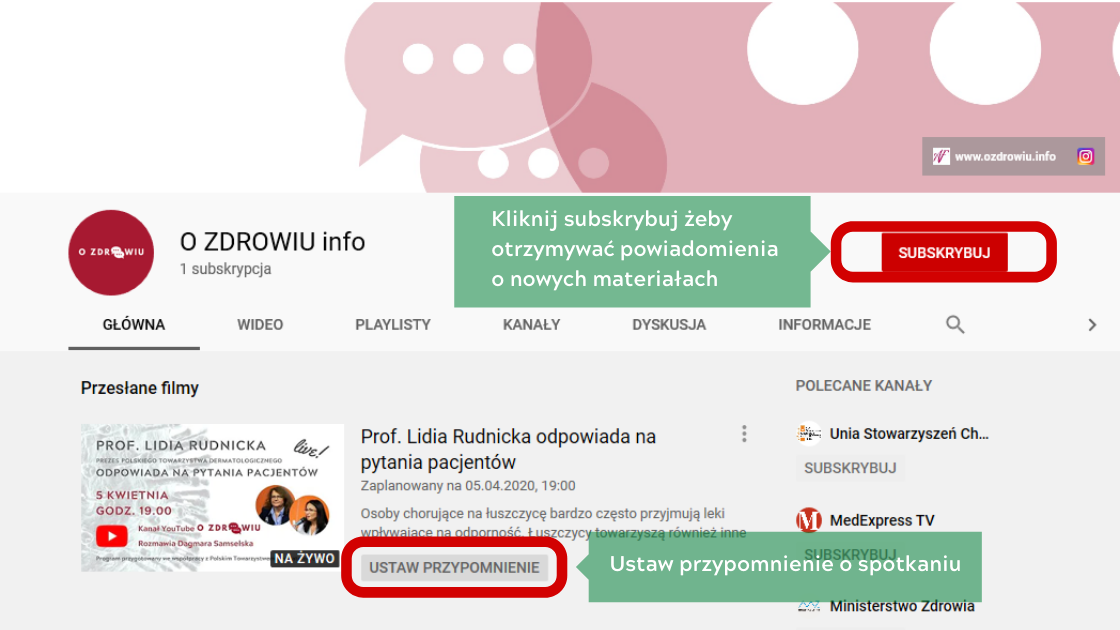Expand more tabs with the right chevron
1120x630 pixels.
click(1093, 324)
